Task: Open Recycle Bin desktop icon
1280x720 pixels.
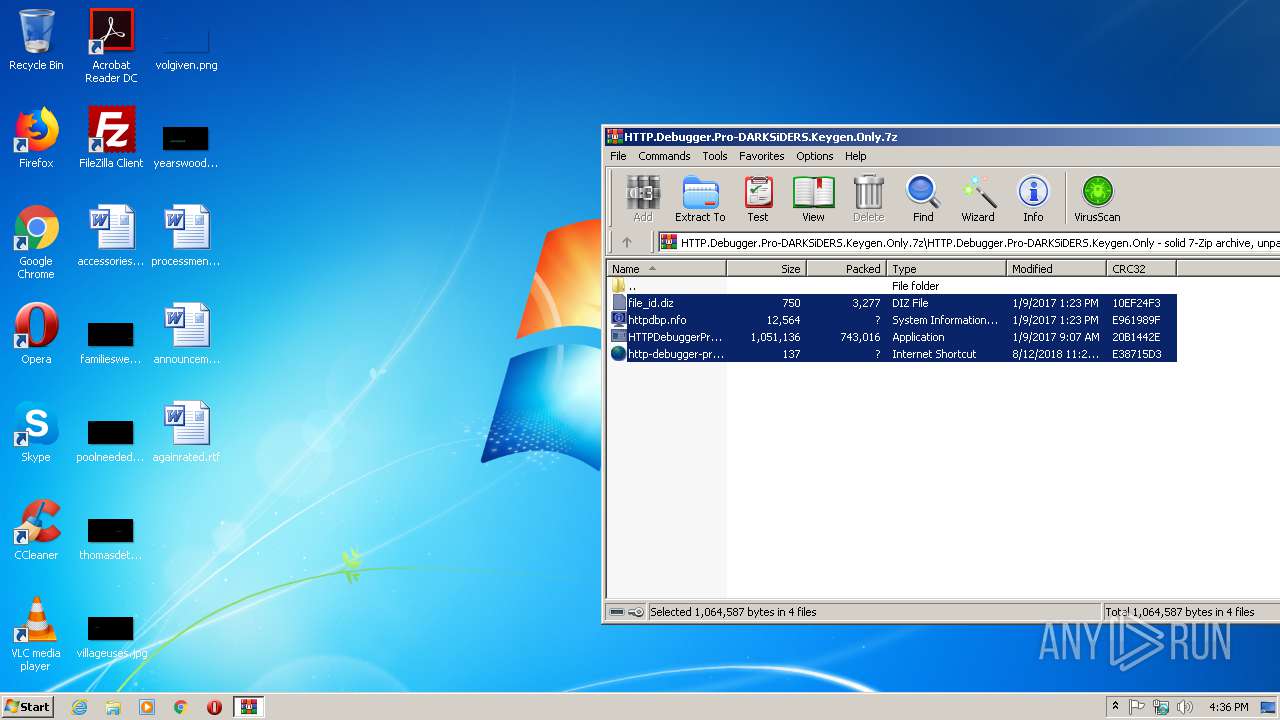Action: pyautogui.click(x=36, y=40)
